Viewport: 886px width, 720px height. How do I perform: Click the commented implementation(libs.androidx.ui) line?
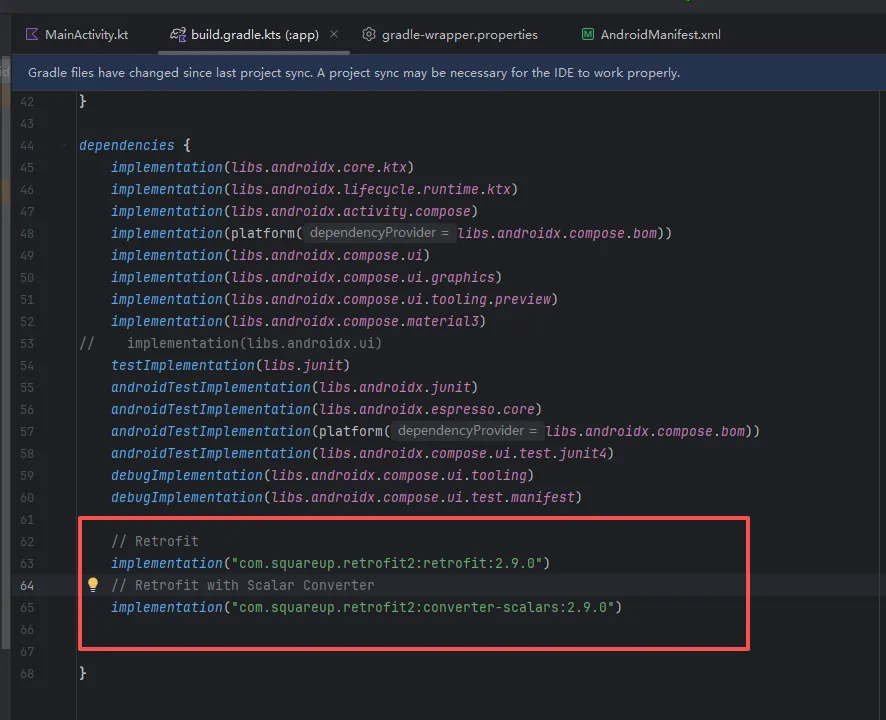click(x=231, y=344)
